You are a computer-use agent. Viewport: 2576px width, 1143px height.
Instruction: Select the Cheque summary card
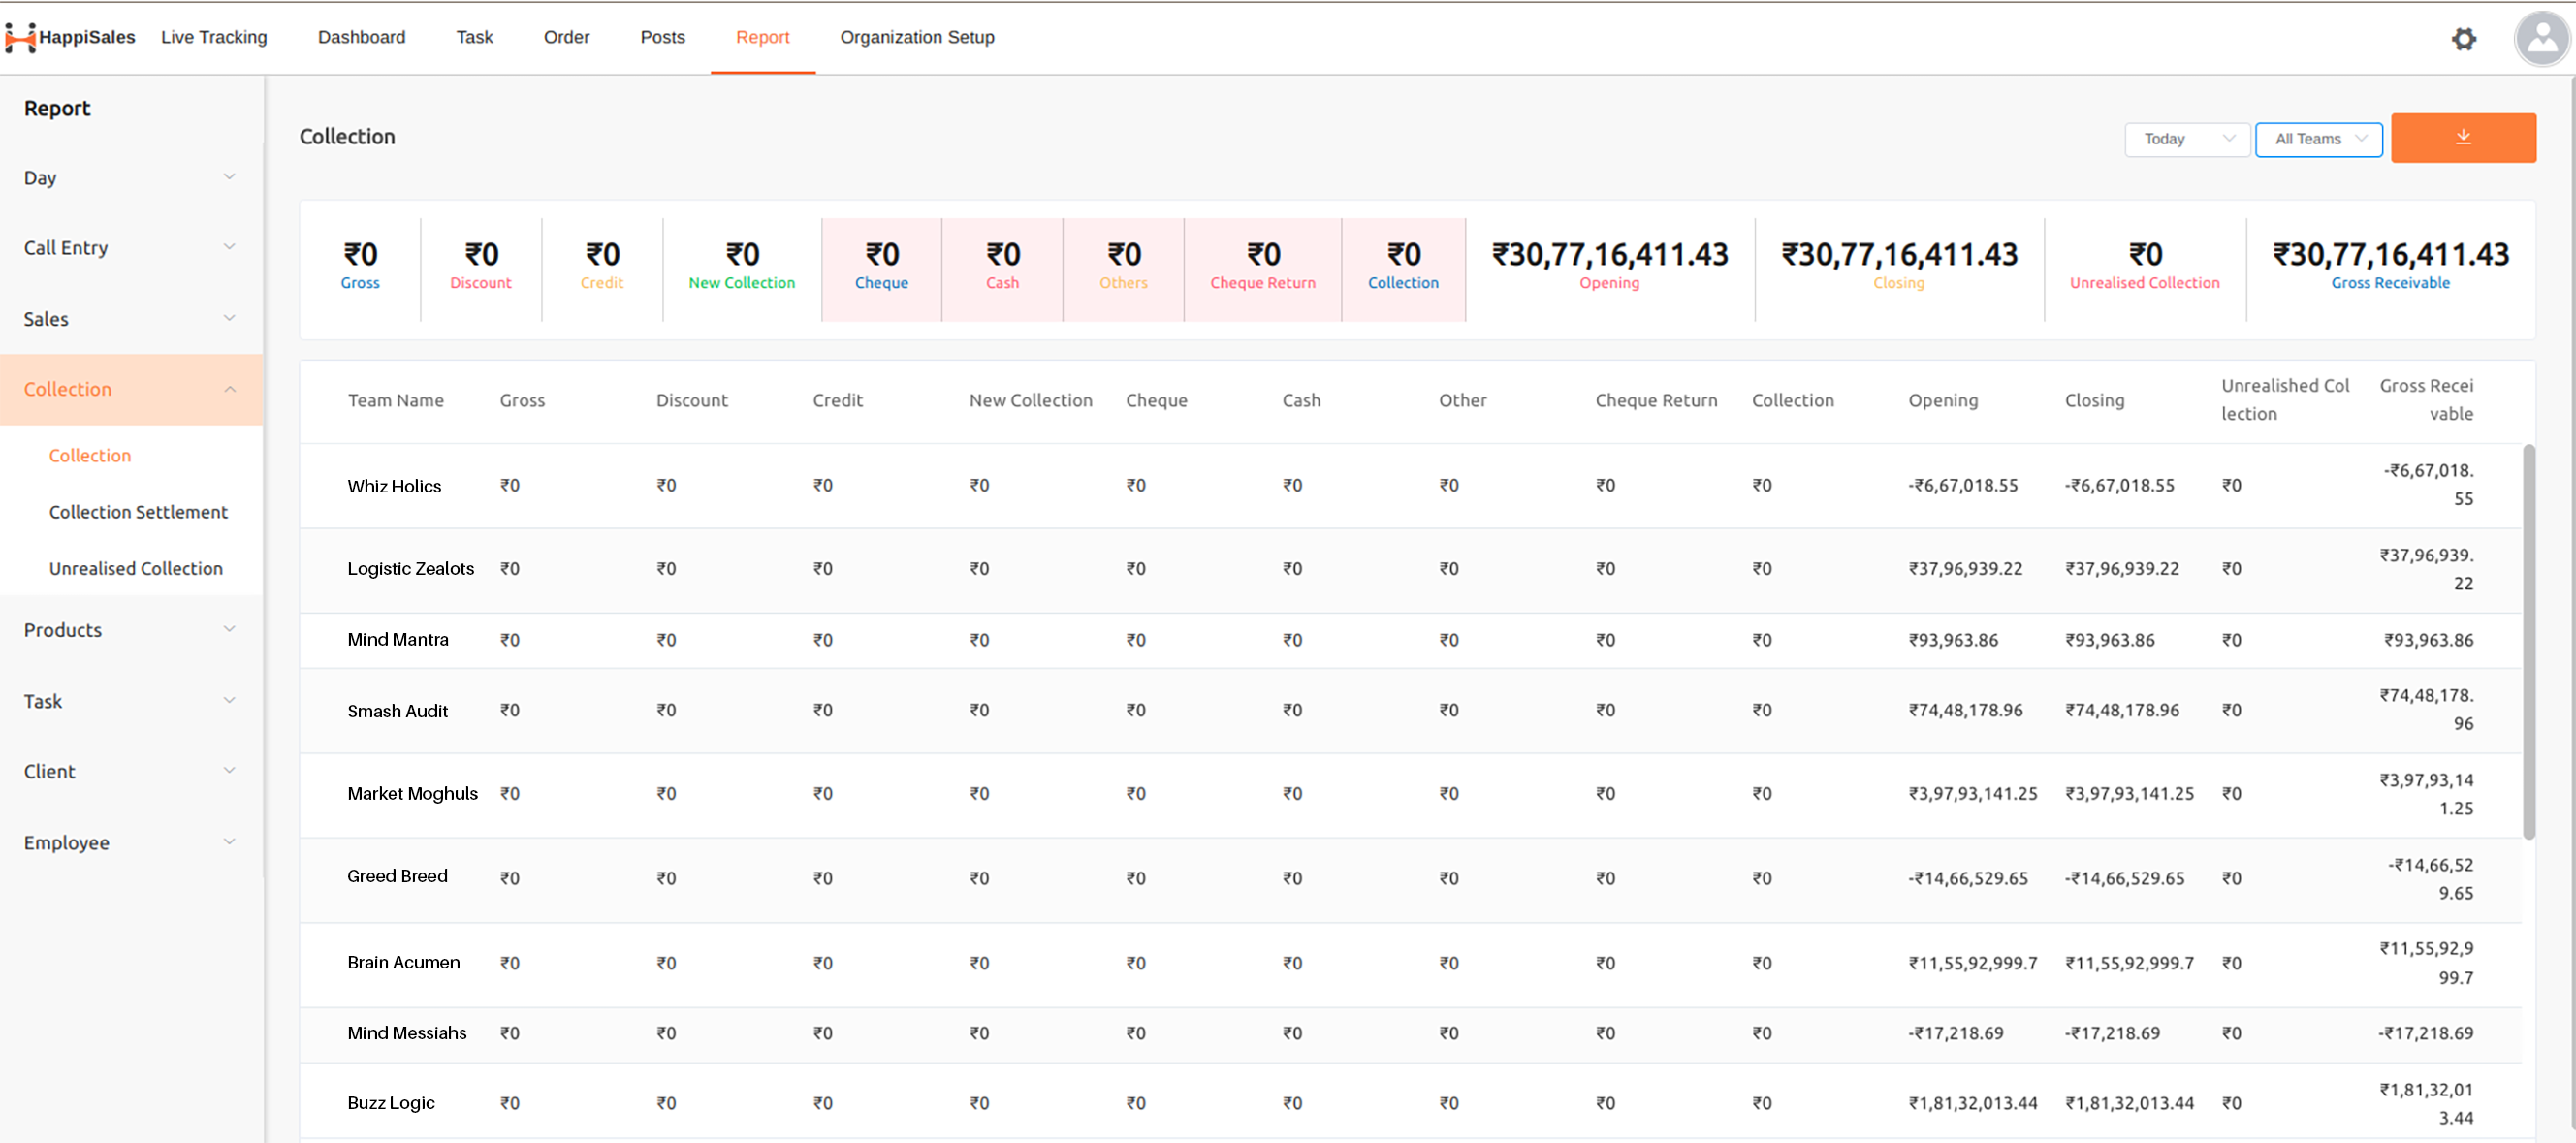pyautogui.click(x=881, y=269)
